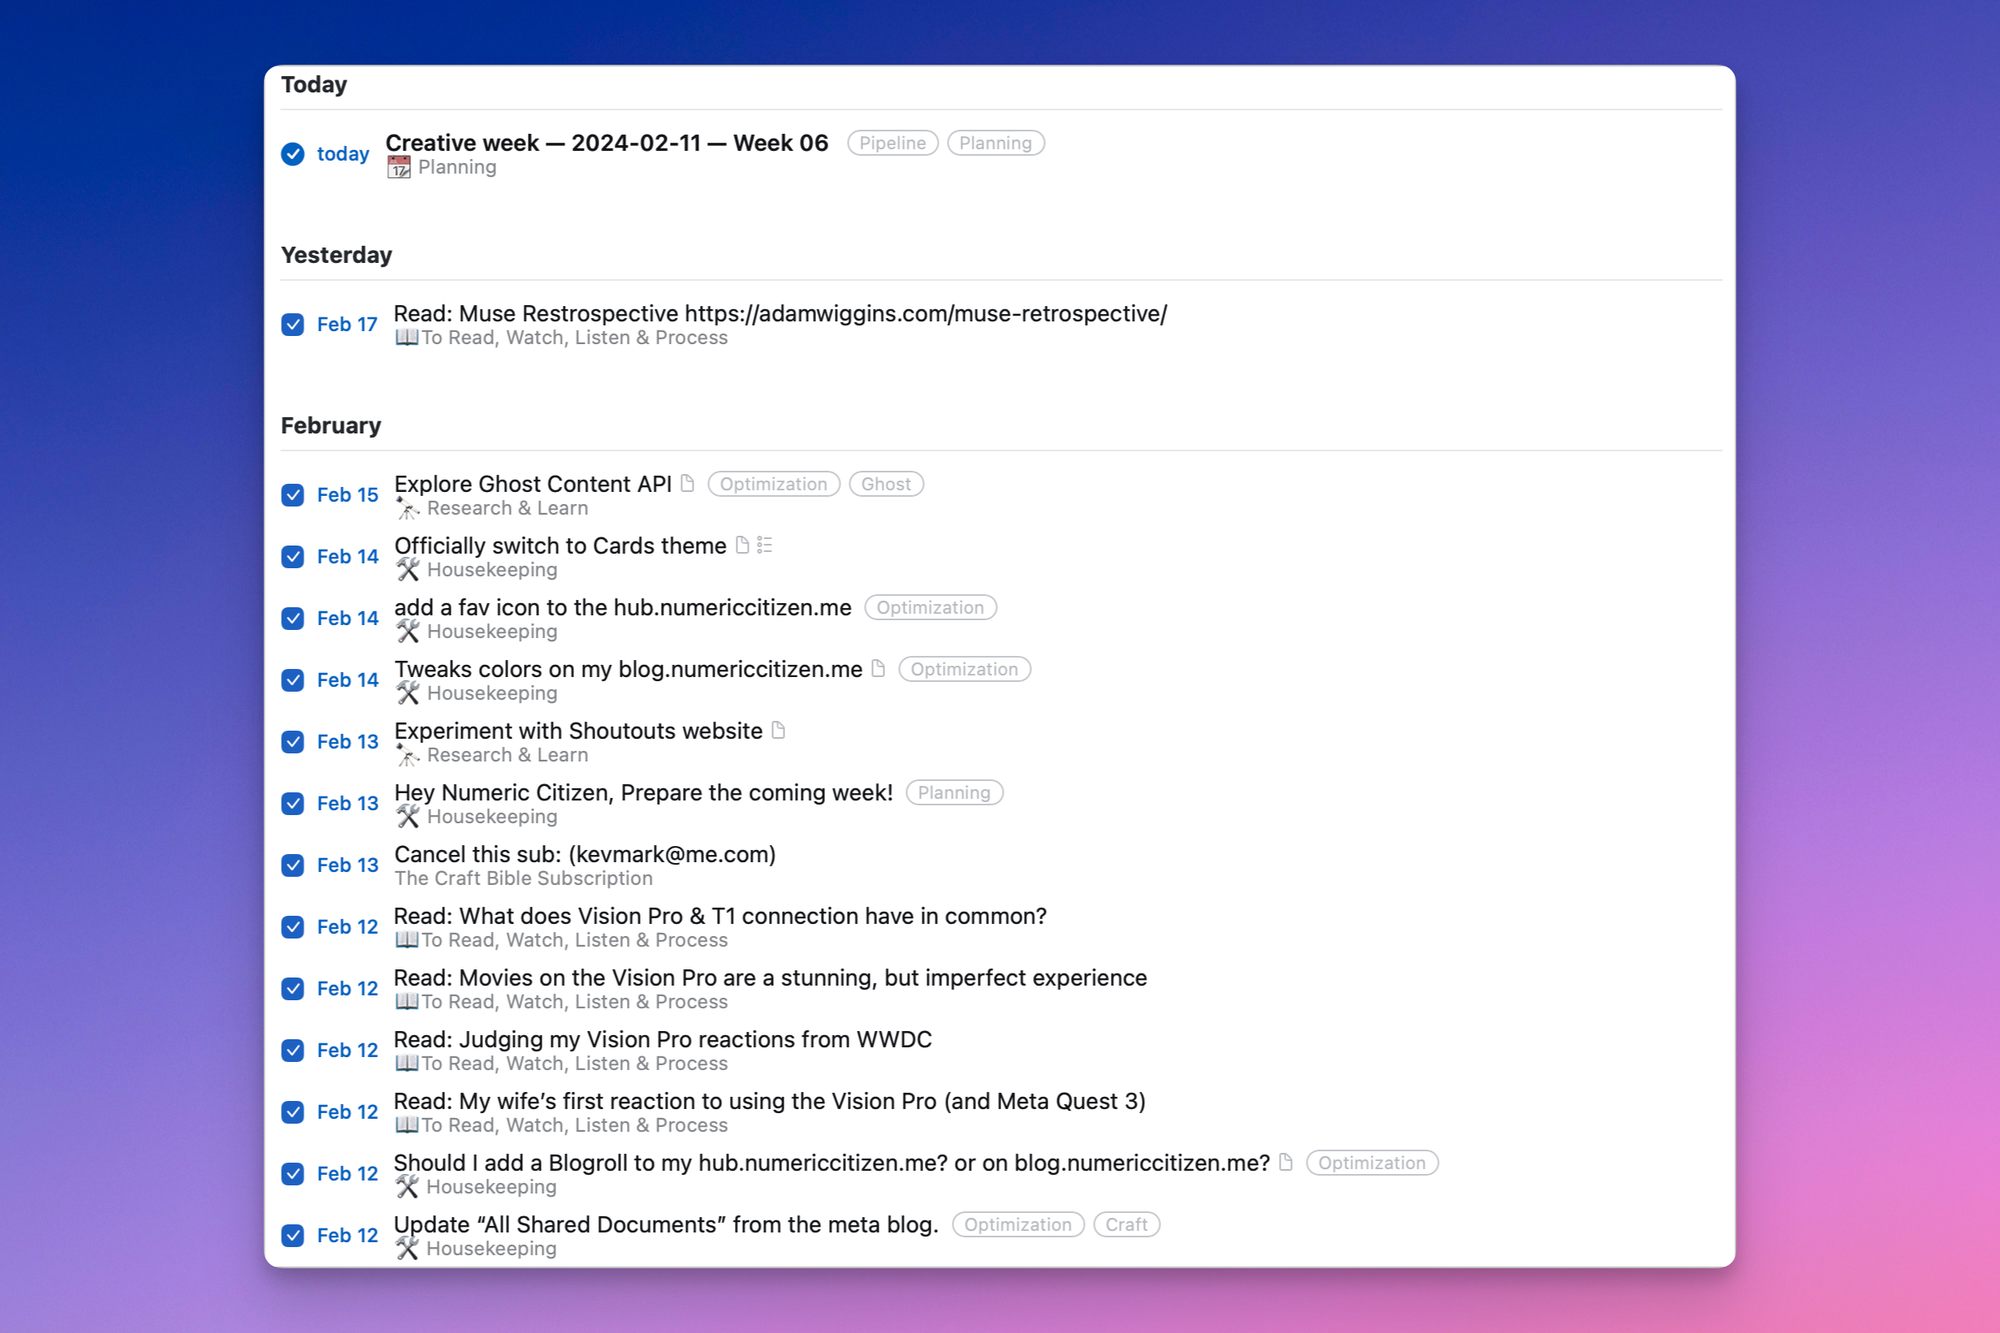Click the checklist icon on Officially switch to Cards theme

(x=765, y=545)
